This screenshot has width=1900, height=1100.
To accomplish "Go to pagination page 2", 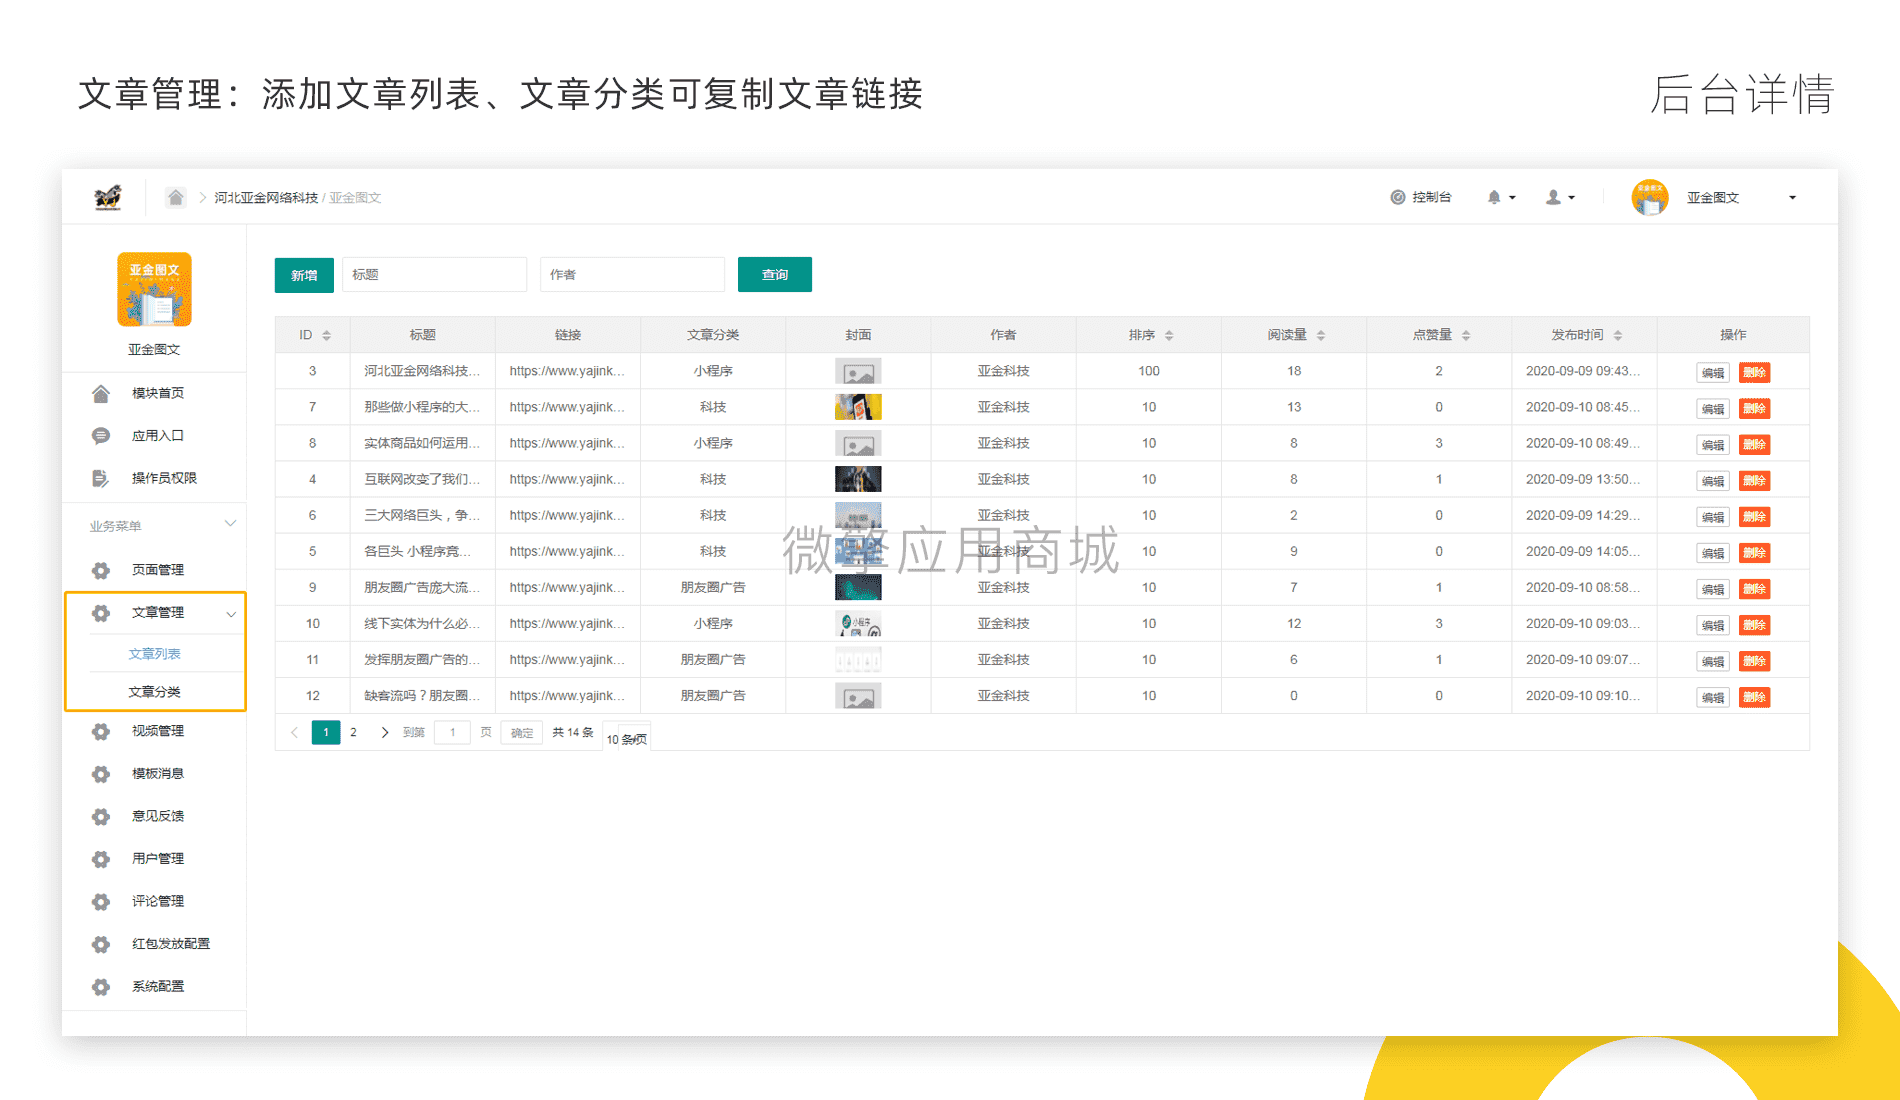I will pyautogui.click(x=353, y=732).
